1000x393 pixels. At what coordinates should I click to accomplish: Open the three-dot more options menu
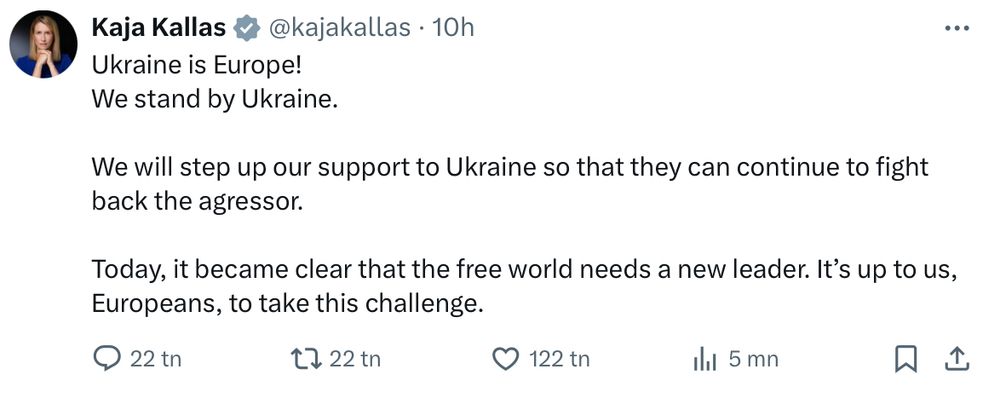(957, 28)
